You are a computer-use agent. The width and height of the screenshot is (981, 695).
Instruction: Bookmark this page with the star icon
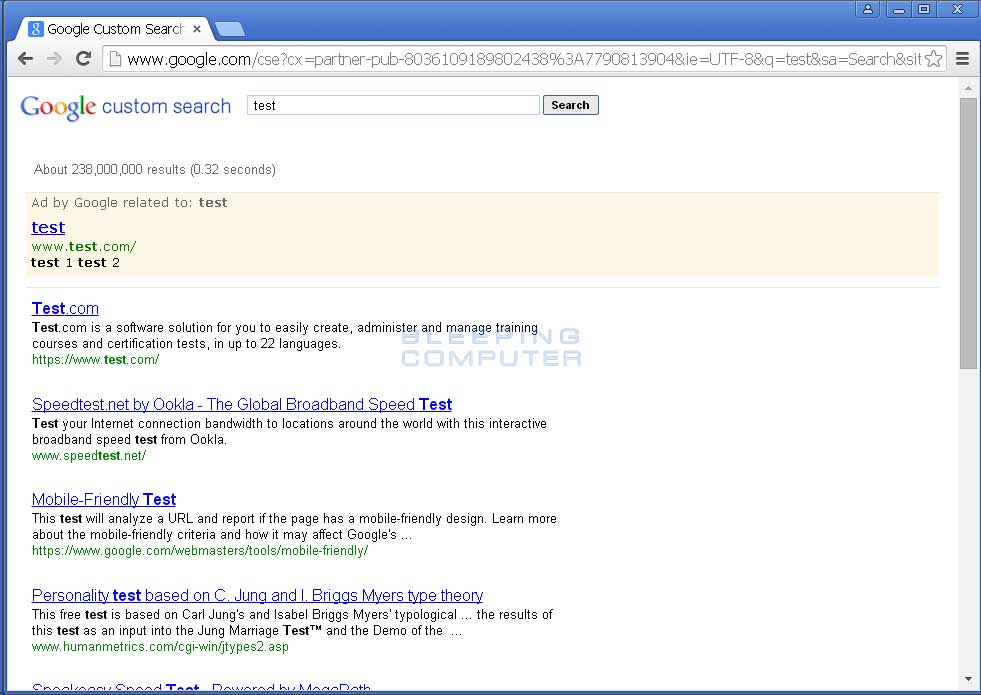coord(933,59)
